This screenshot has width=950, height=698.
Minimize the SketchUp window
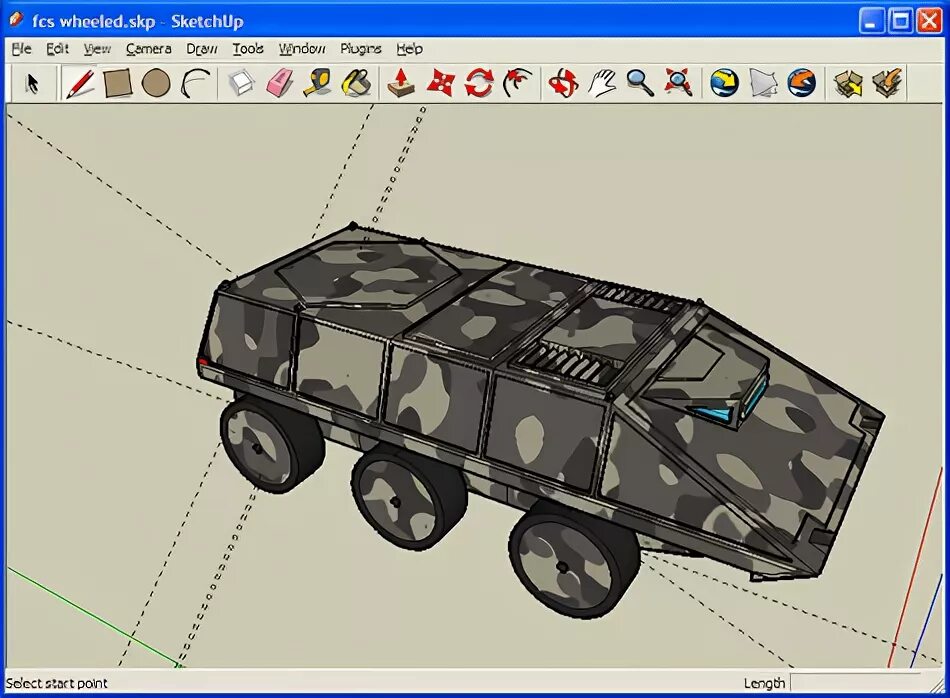tap(871, 21)
